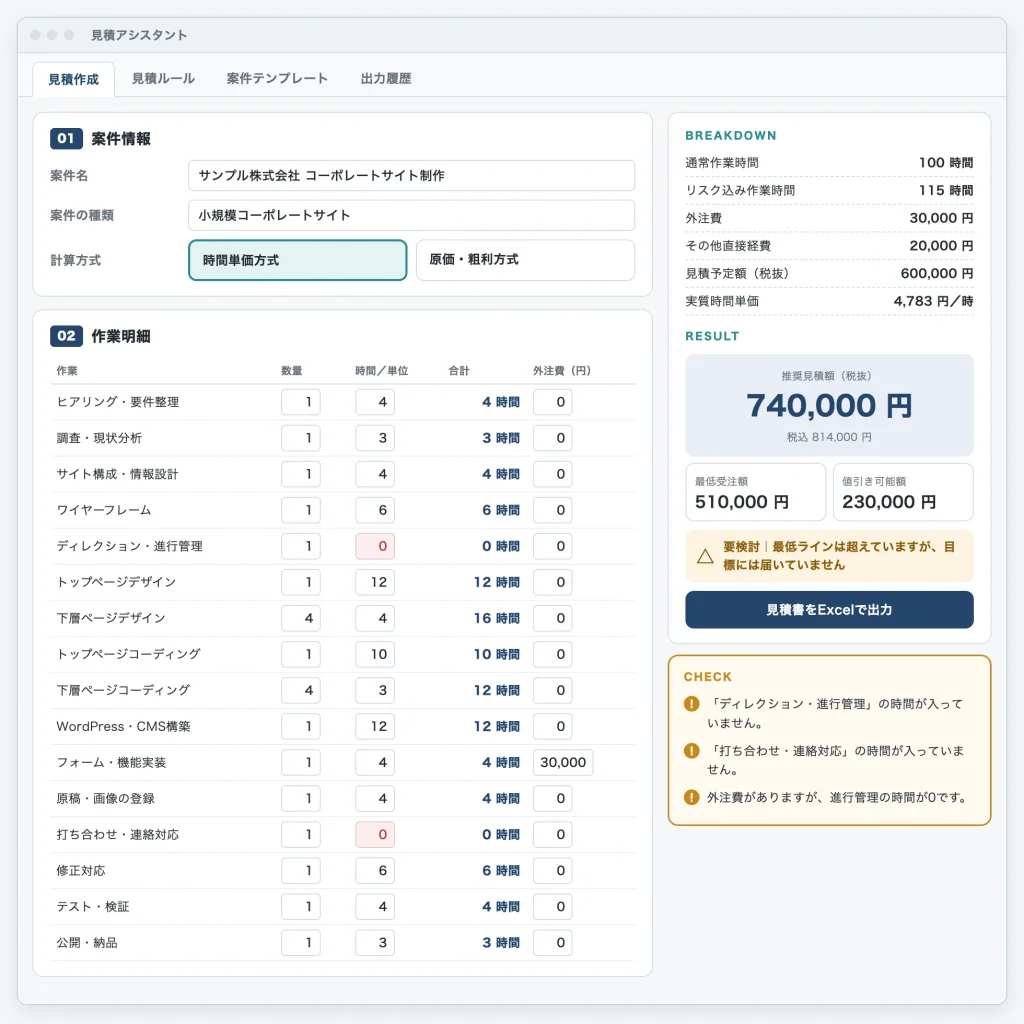Screen dimensions: 1024x1024
Task: Edit quantity for 下層ページコーディング
Action: (301, 690)
